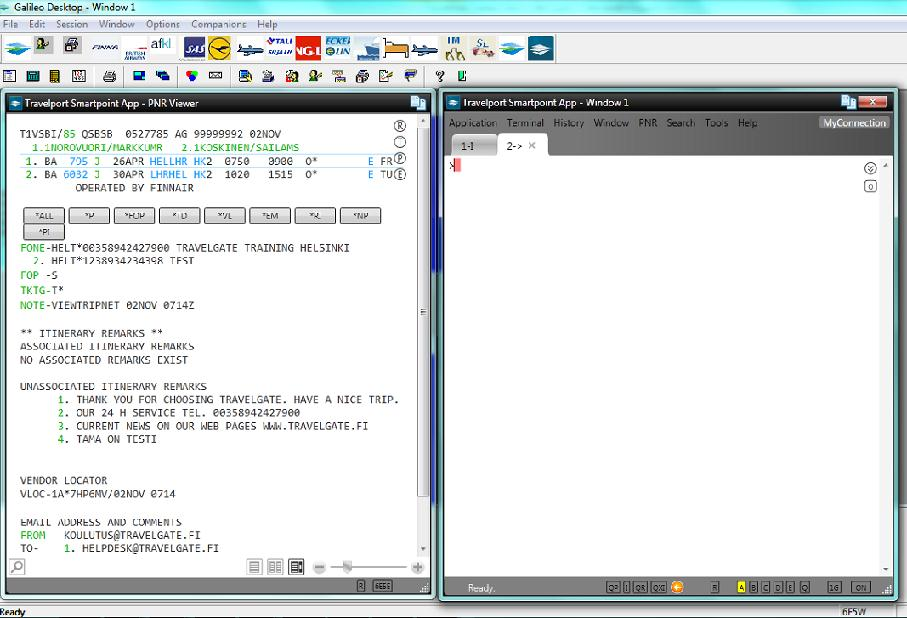Open the PNR menu in Smartpoint Window 1
This screenshot has width=907, height=618.
648,123
